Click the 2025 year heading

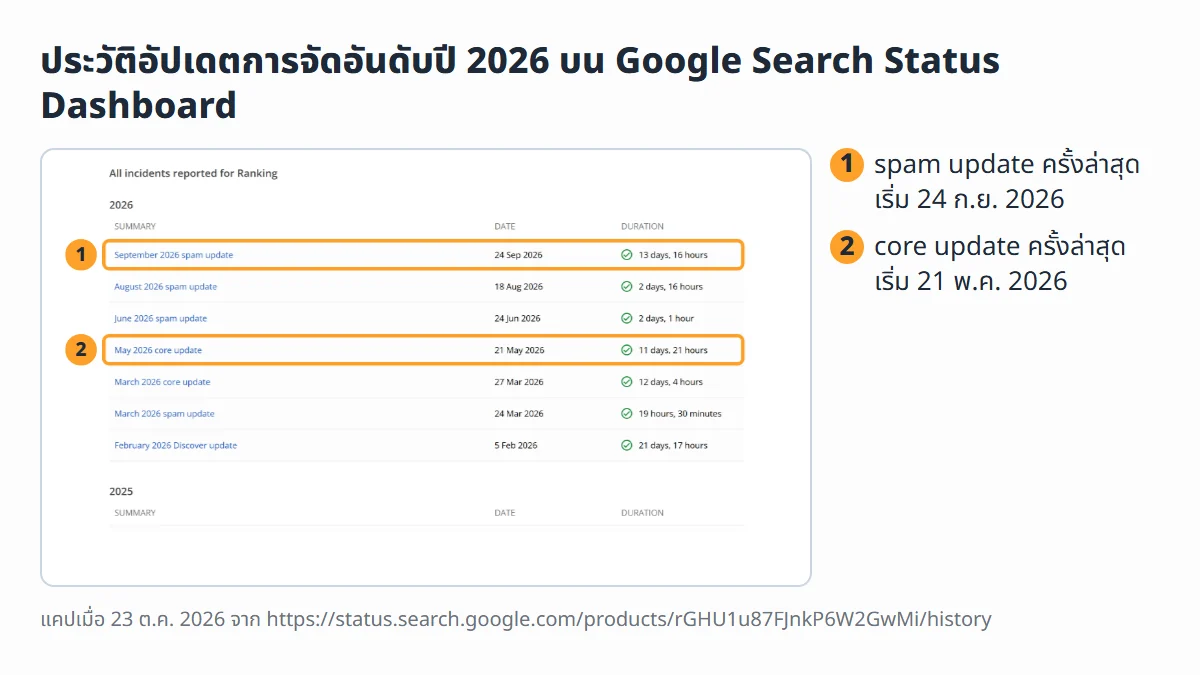tap(121, 492)
